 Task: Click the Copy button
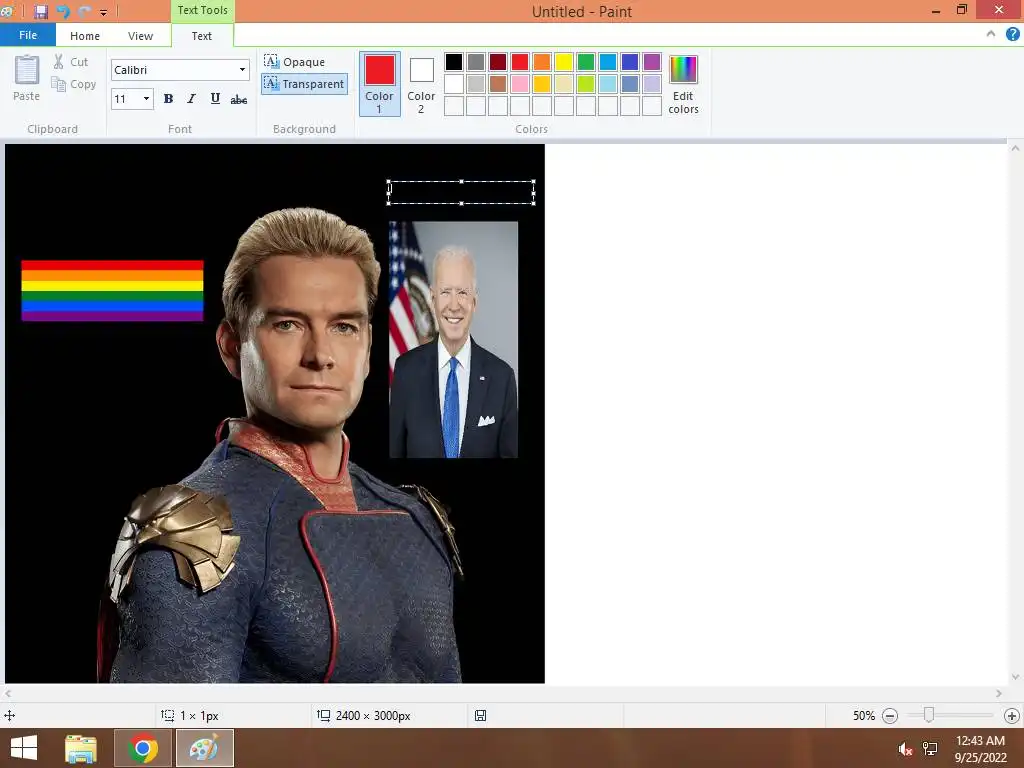[x=74, y=84]
